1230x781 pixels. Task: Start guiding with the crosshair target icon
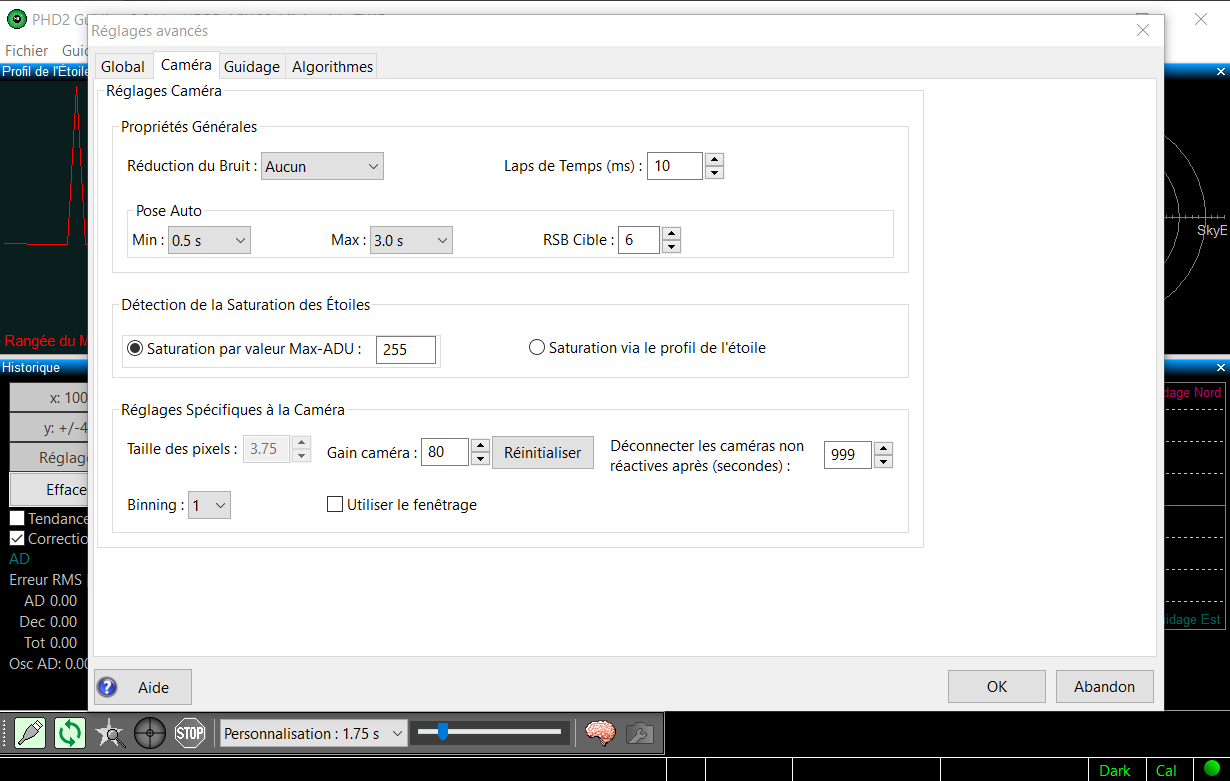pos(150,733)
